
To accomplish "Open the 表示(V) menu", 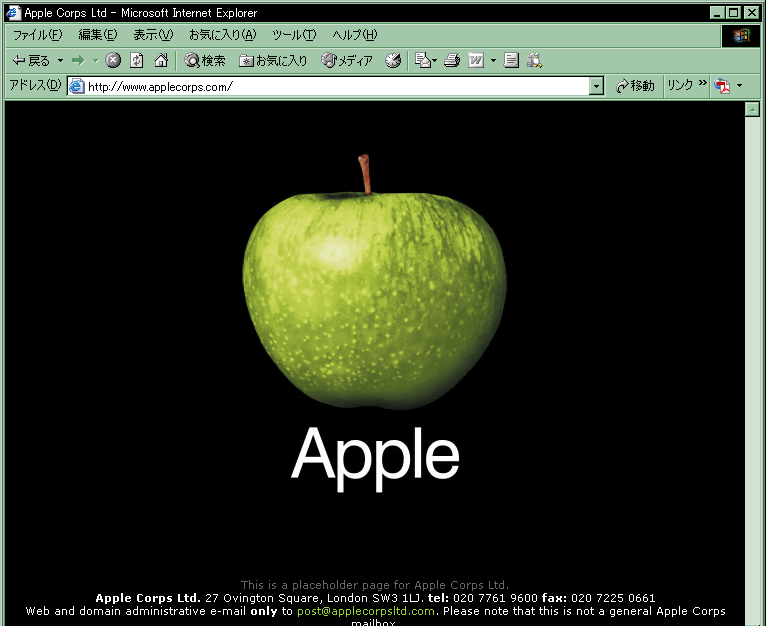I will point(153,35).
